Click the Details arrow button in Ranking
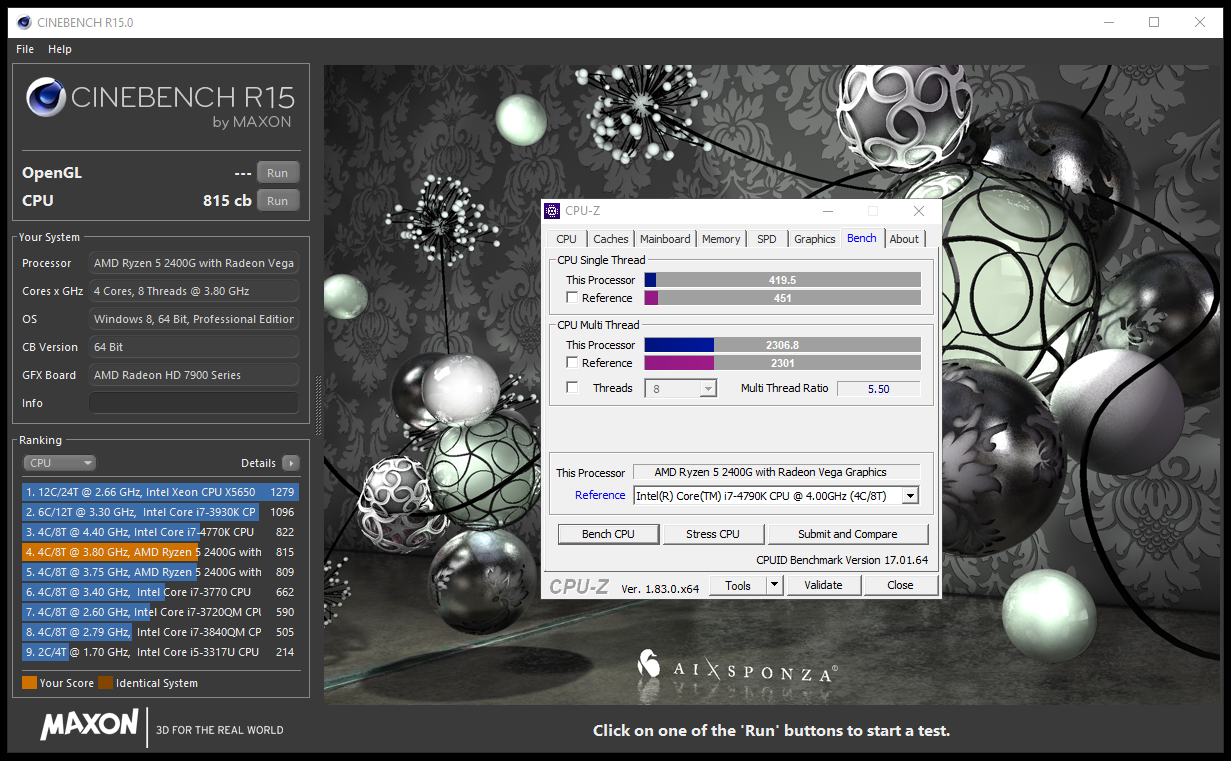The image size is (1231, 761). 290,463
